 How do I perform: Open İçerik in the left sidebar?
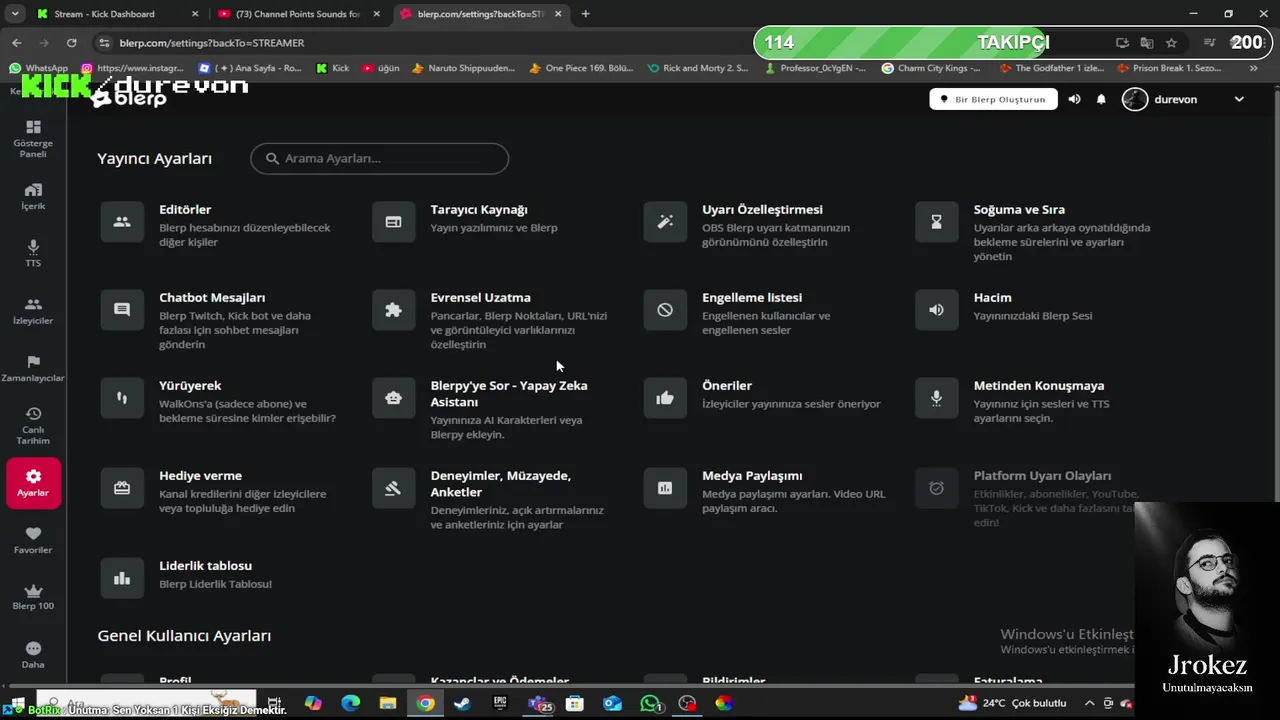pos(33,196)
